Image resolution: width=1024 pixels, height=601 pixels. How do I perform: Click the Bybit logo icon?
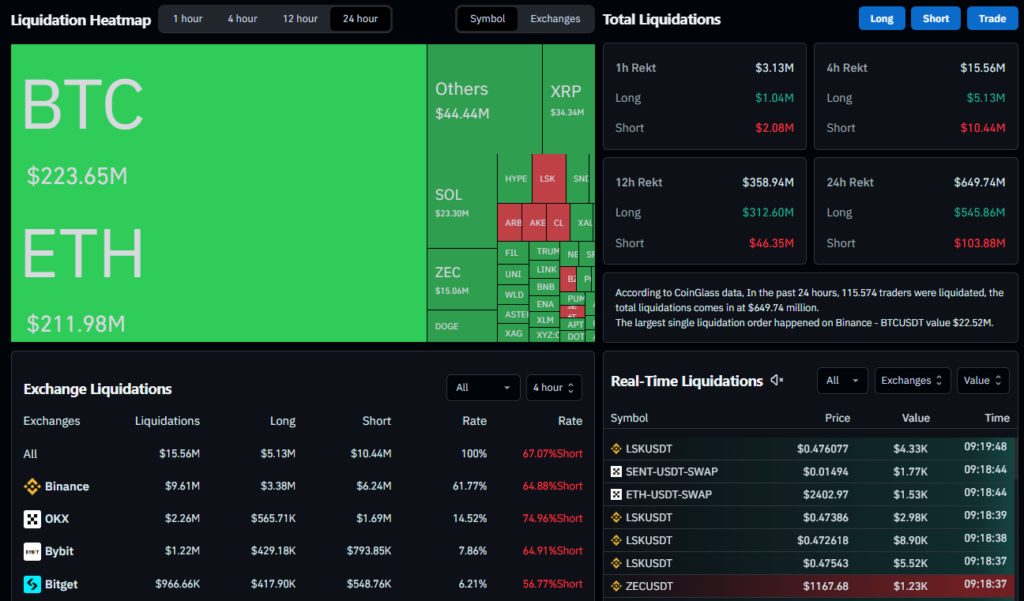pos(32,551)
